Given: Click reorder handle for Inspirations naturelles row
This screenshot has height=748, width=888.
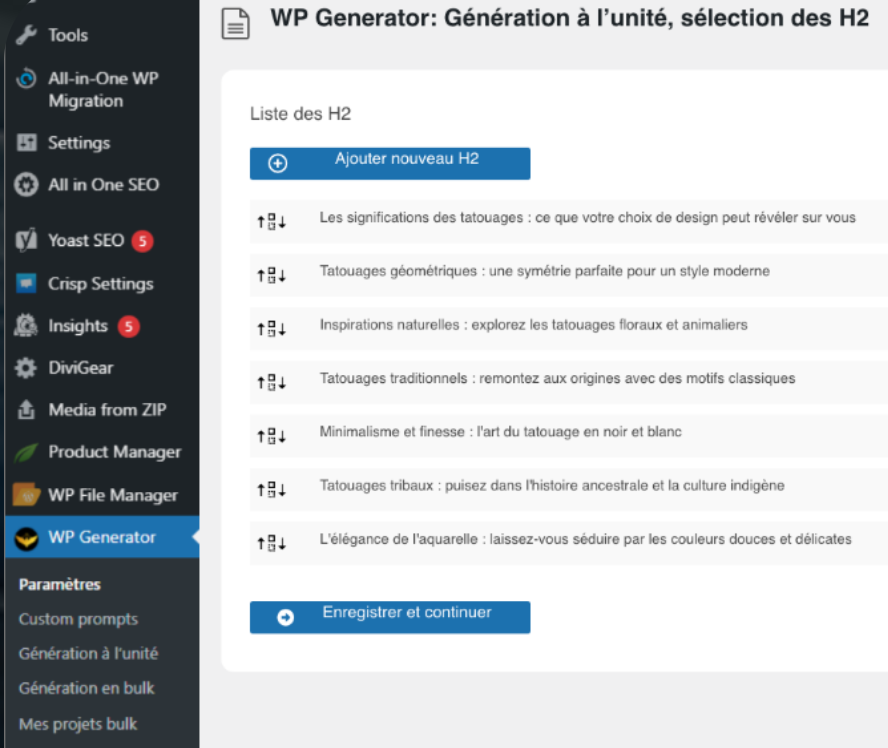Looking at the screenshot, I should 272,328.
